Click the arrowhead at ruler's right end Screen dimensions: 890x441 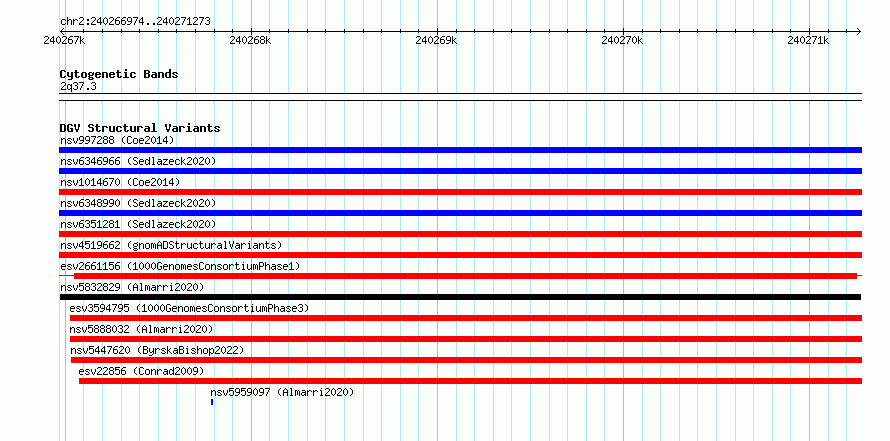(859, 31)
